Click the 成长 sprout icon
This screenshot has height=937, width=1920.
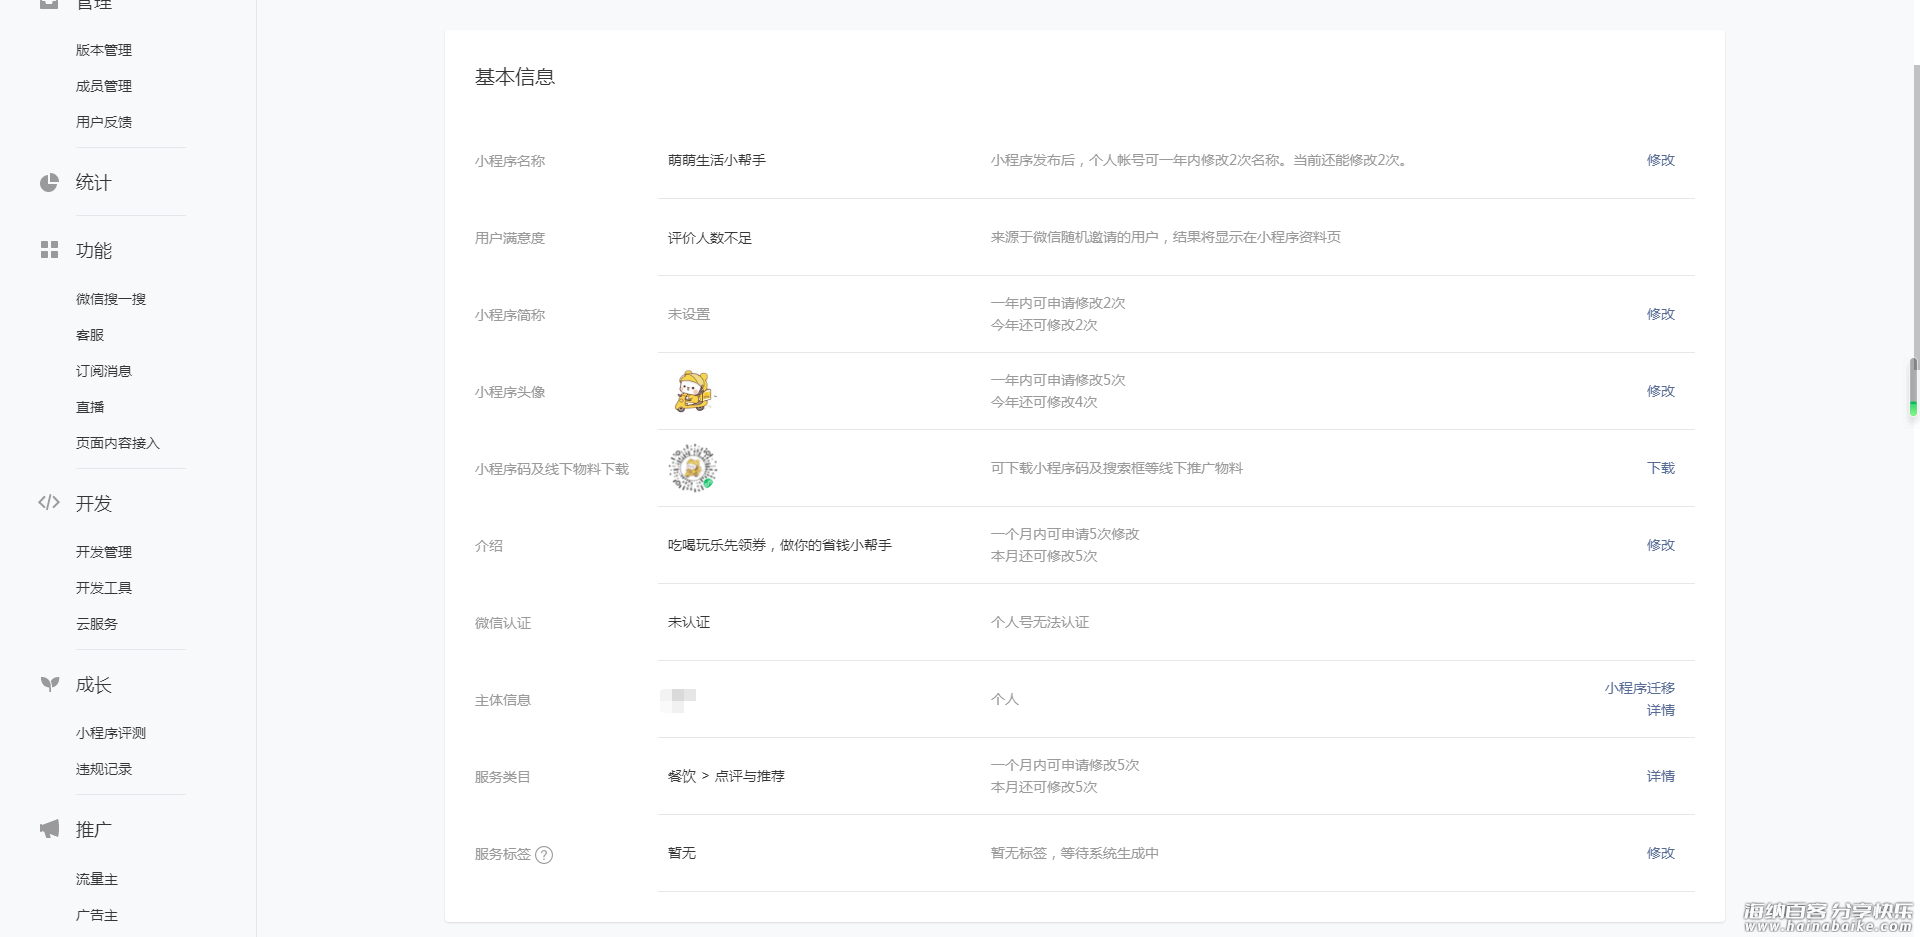49,684
